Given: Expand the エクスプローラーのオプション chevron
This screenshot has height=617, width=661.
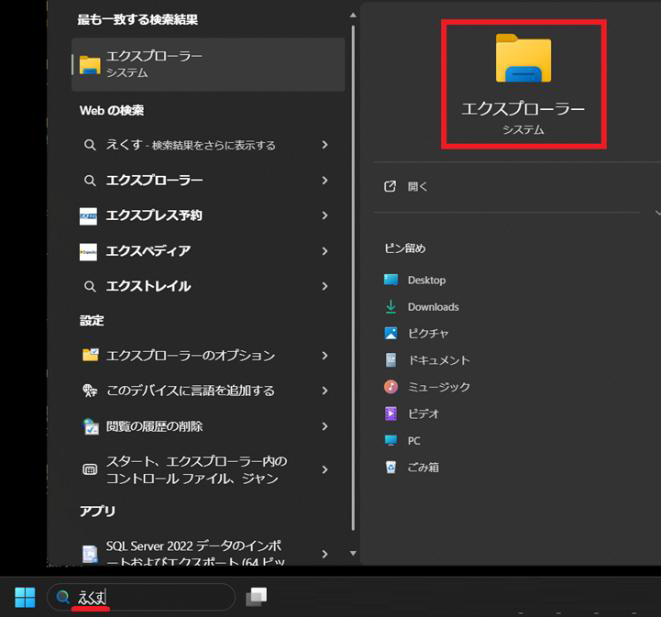Looking at the screenshot, I should [x=325, y=356].
